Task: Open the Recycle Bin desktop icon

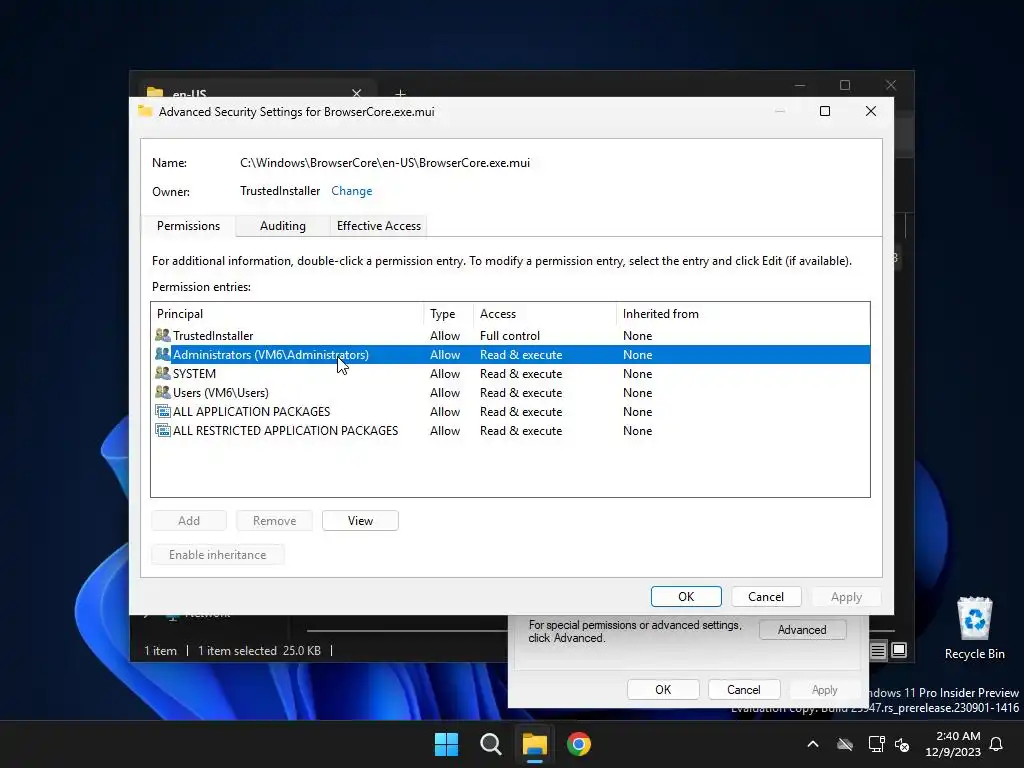Action: pyautogui.click(x=974, y=628)
